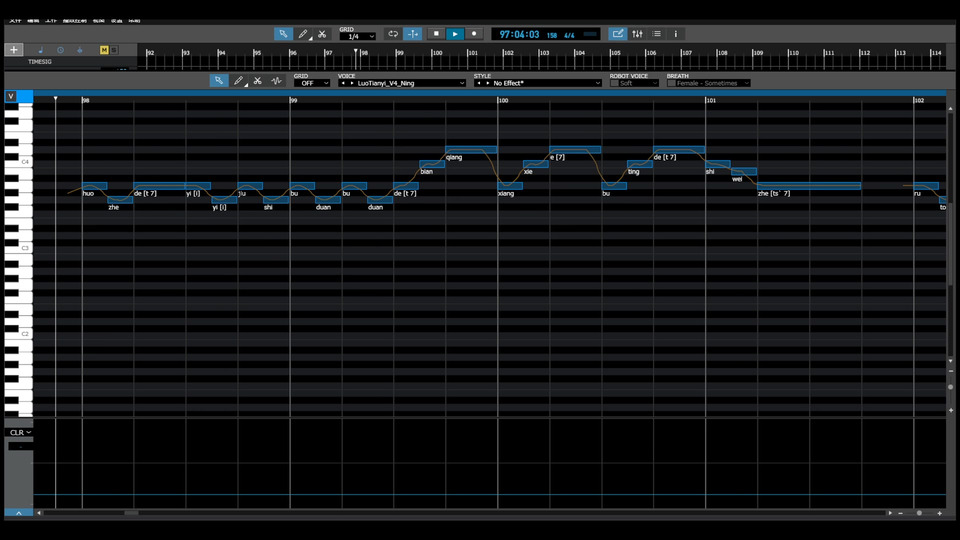Image resolution: width=960 pixels, height=540 pixels.
Task: Start recording with the record button
Action: tap(474, 34)
